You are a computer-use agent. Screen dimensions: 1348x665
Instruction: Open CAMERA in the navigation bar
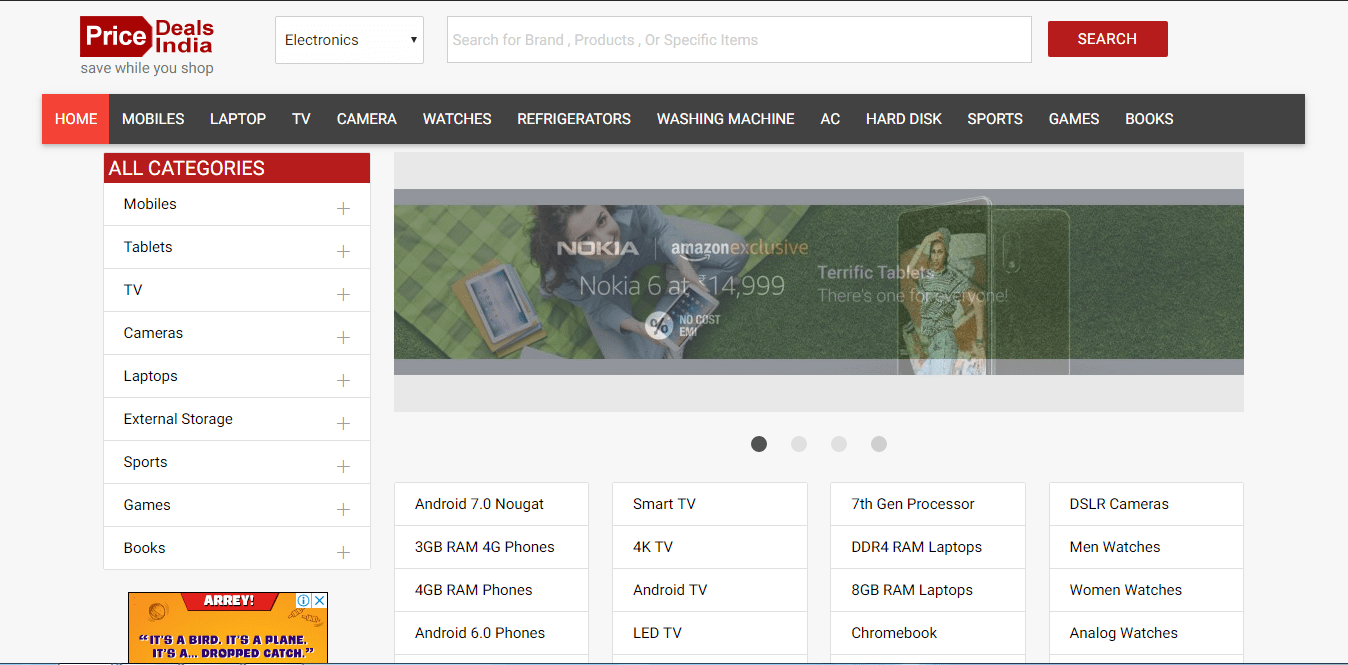(x=367, y=119)
